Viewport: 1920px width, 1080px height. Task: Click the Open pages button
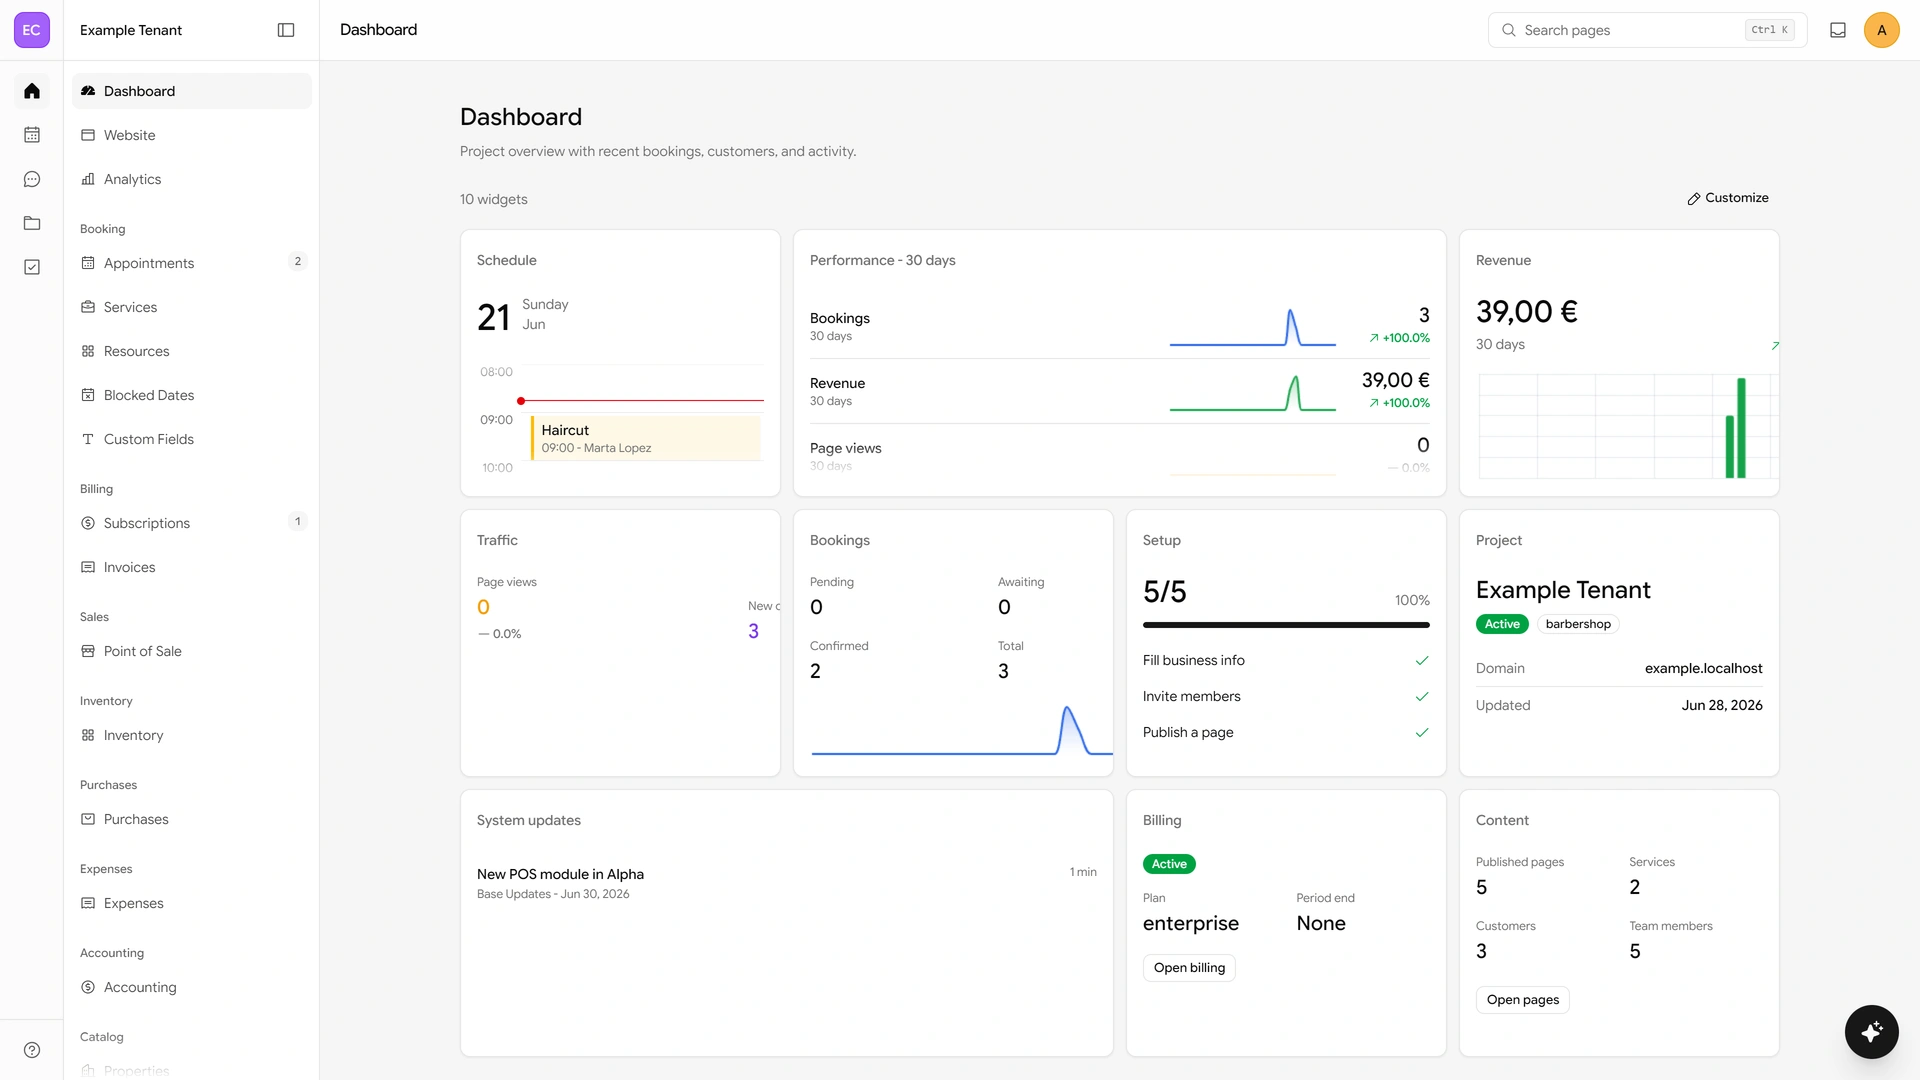[1522, 1000]
